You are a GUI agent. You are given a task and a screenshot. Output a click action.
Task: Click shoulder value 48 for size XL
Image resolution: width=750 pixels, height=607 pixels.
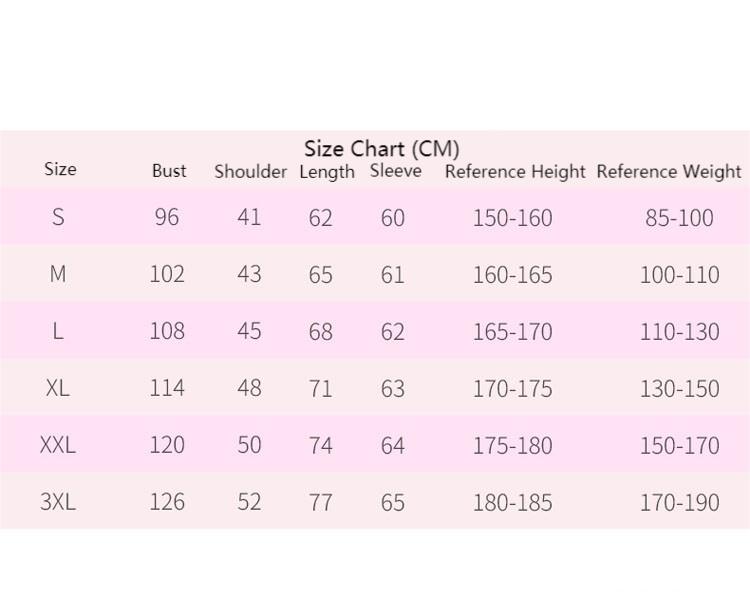(x=249, y=388)
